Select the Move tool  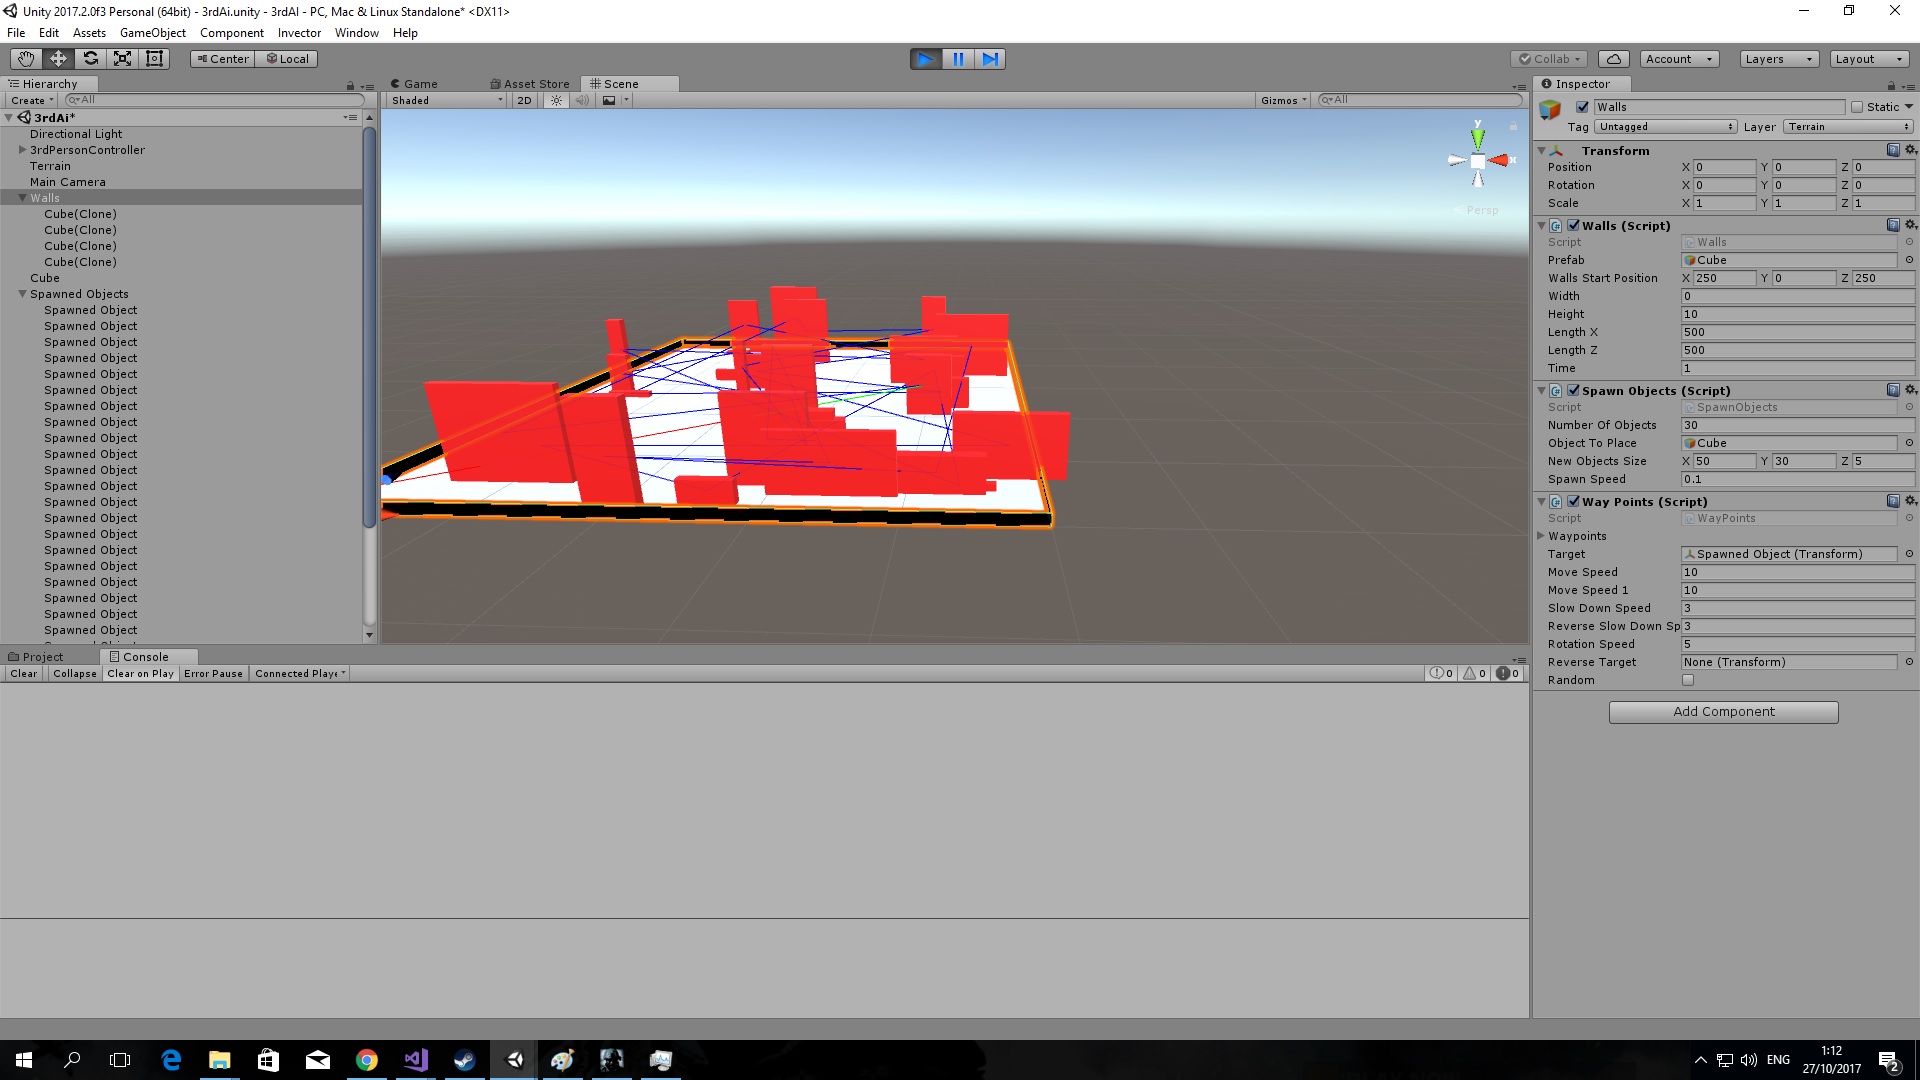(58, 59)
